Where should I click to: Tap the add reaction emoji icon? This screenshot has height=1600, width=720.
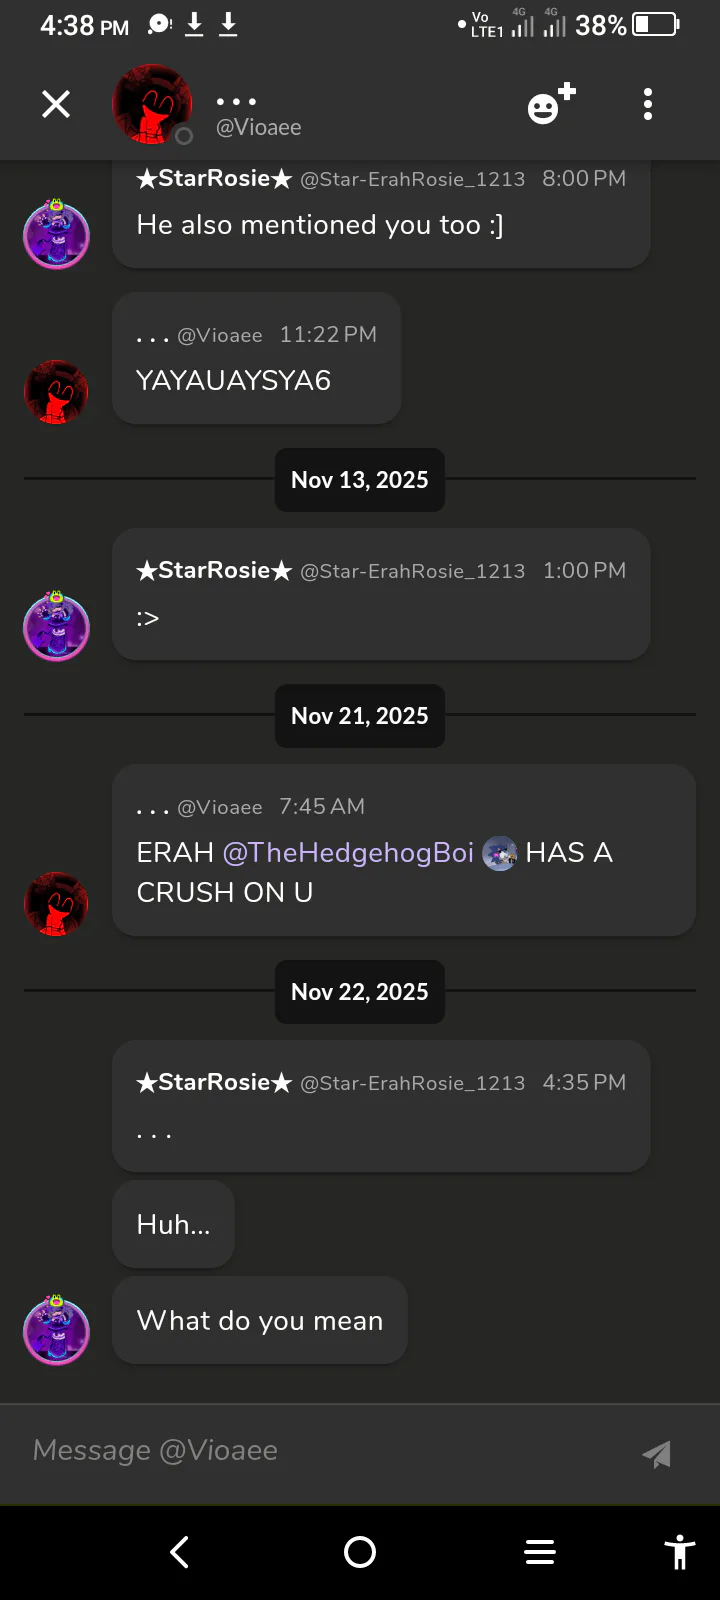pos(550,104)
